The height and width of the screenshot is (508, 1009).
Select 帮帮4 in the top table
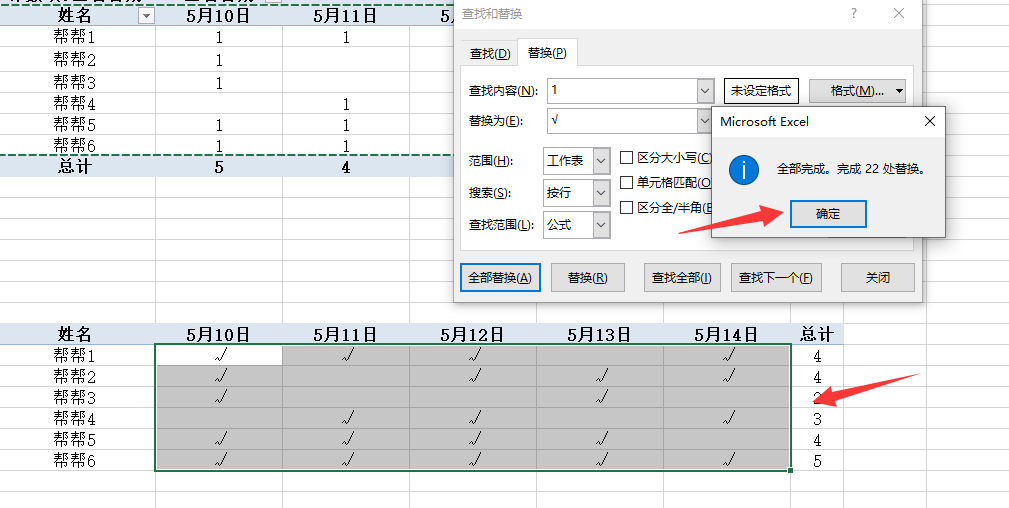click(75, 104)
